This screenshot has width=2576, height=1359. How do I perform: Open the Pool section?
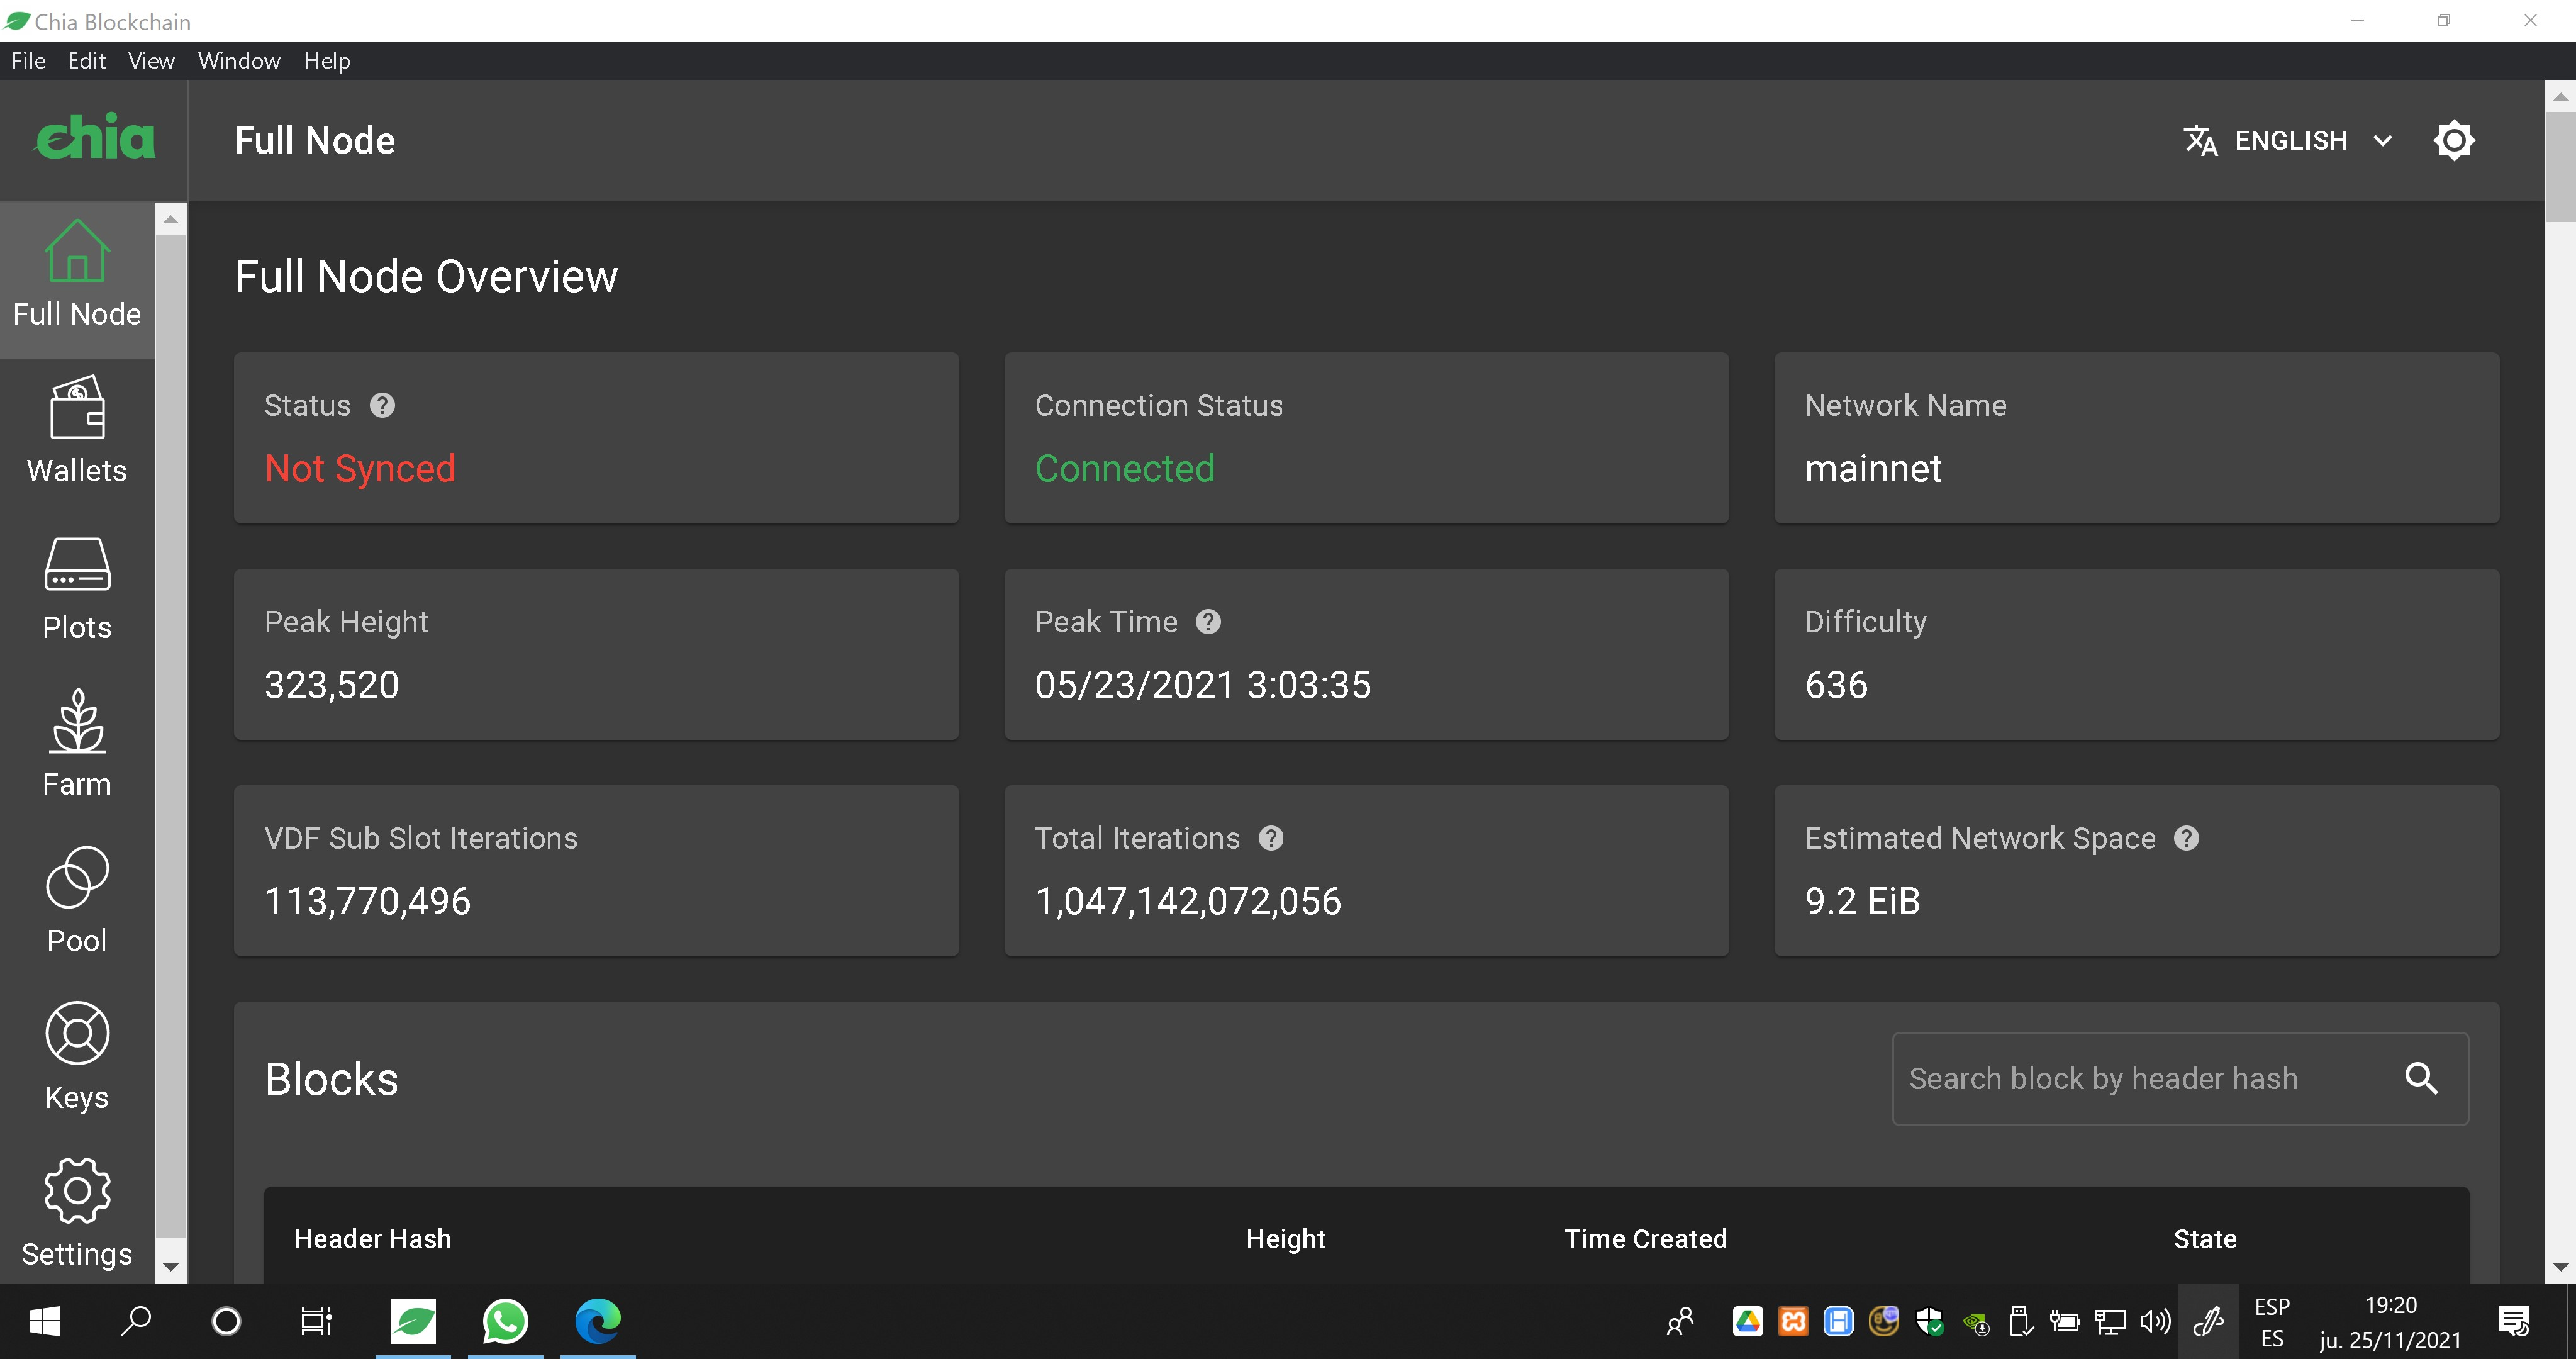coord(77,899)
